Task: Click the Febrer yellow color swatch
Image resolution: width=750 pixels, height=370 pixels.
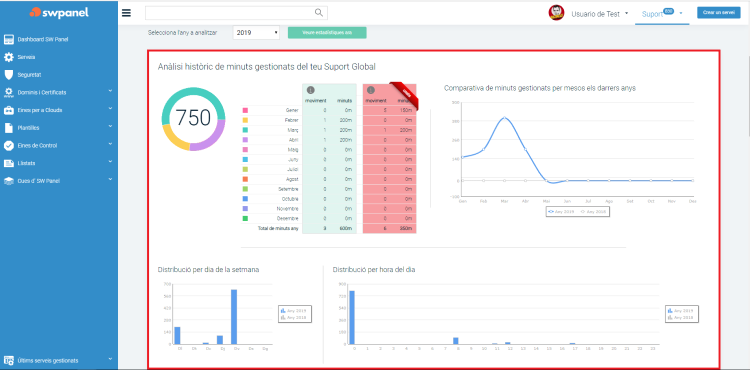Action: [x=245, y=120]
